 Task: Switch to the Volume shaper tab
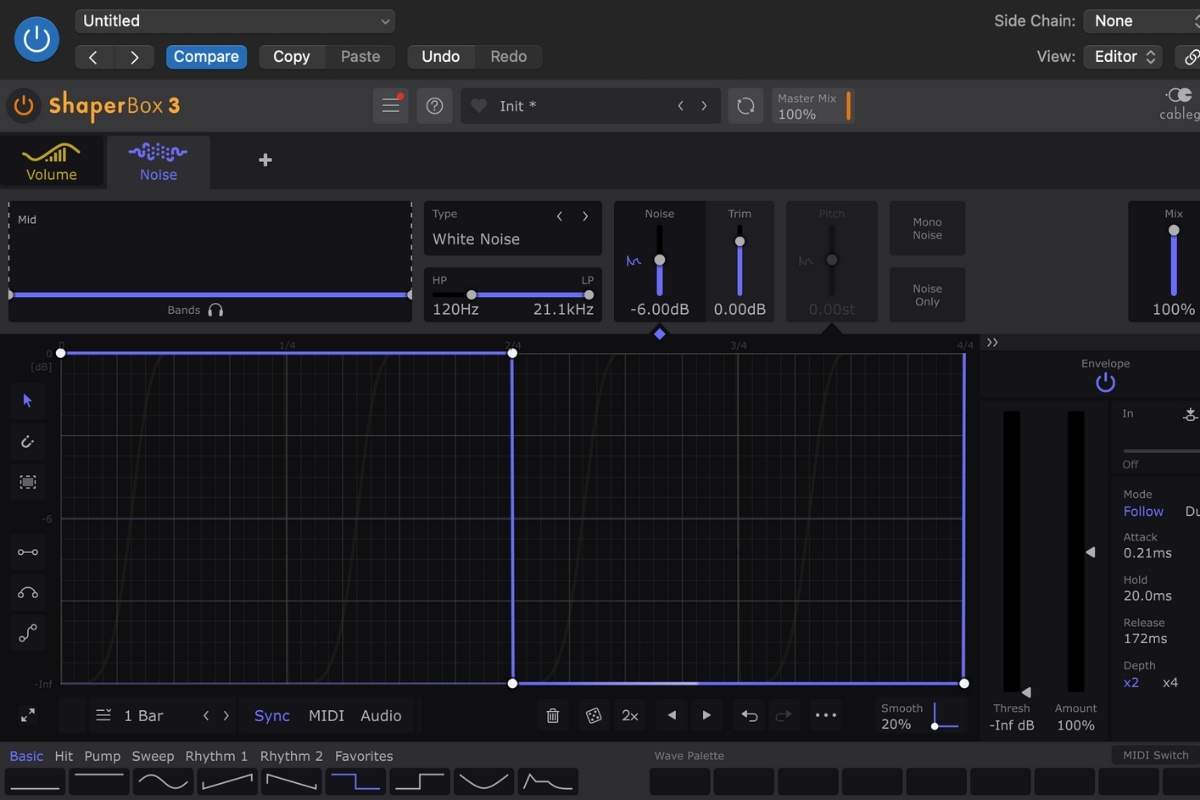[x=51, y=161]
